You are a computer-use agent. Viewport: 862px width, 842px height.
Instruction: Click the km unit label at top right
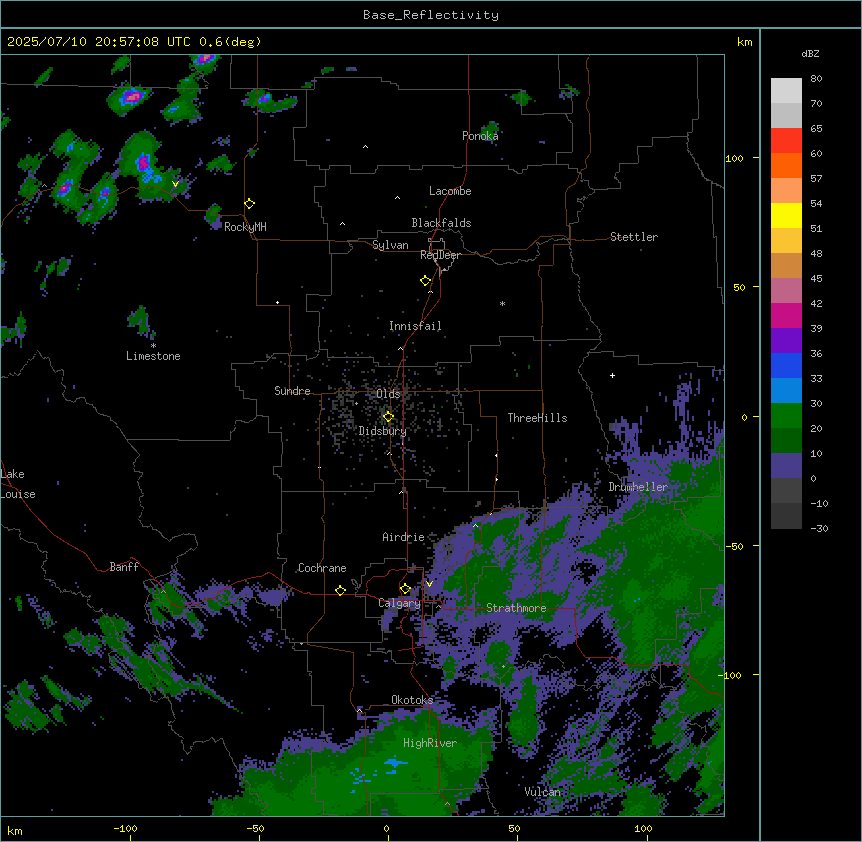pos(744,42)
